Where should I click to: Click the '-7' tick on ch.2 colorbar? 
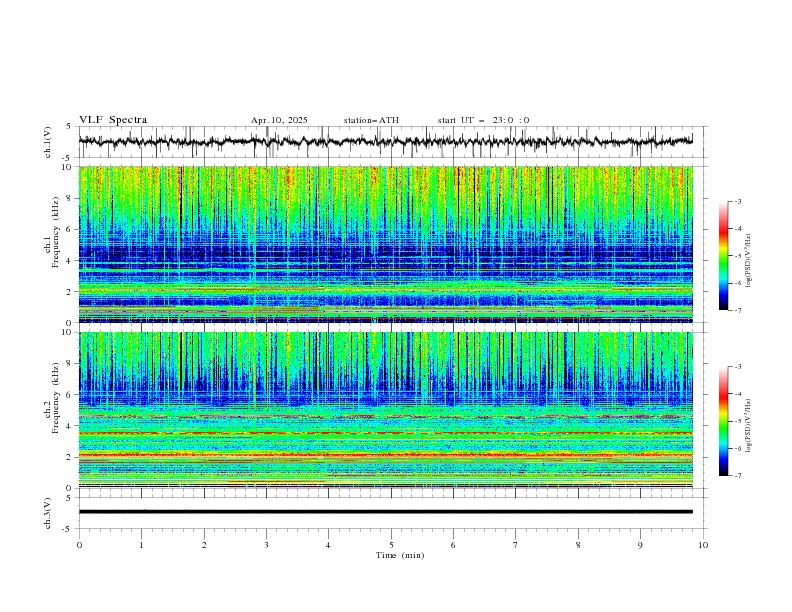737,476
